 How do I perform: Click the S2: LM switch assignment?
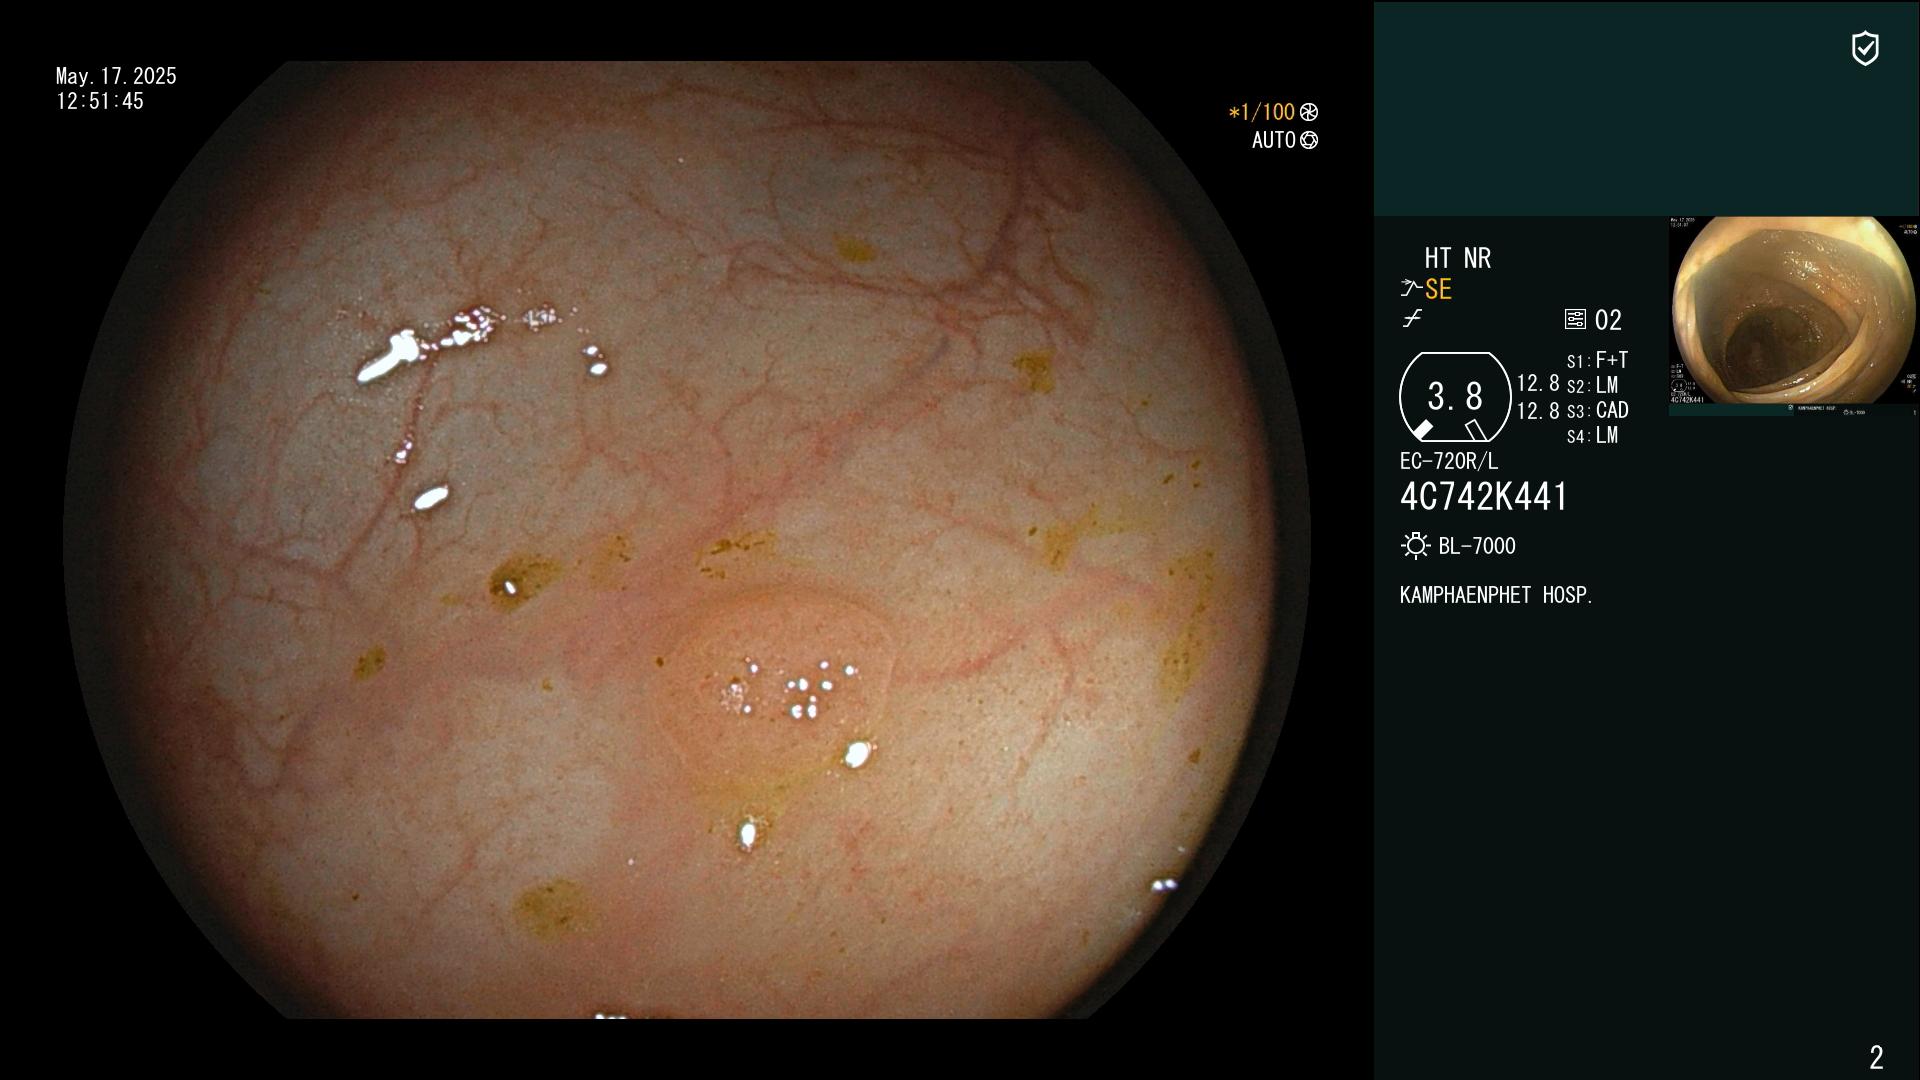pyautogui.click(x=1593, y=385)
